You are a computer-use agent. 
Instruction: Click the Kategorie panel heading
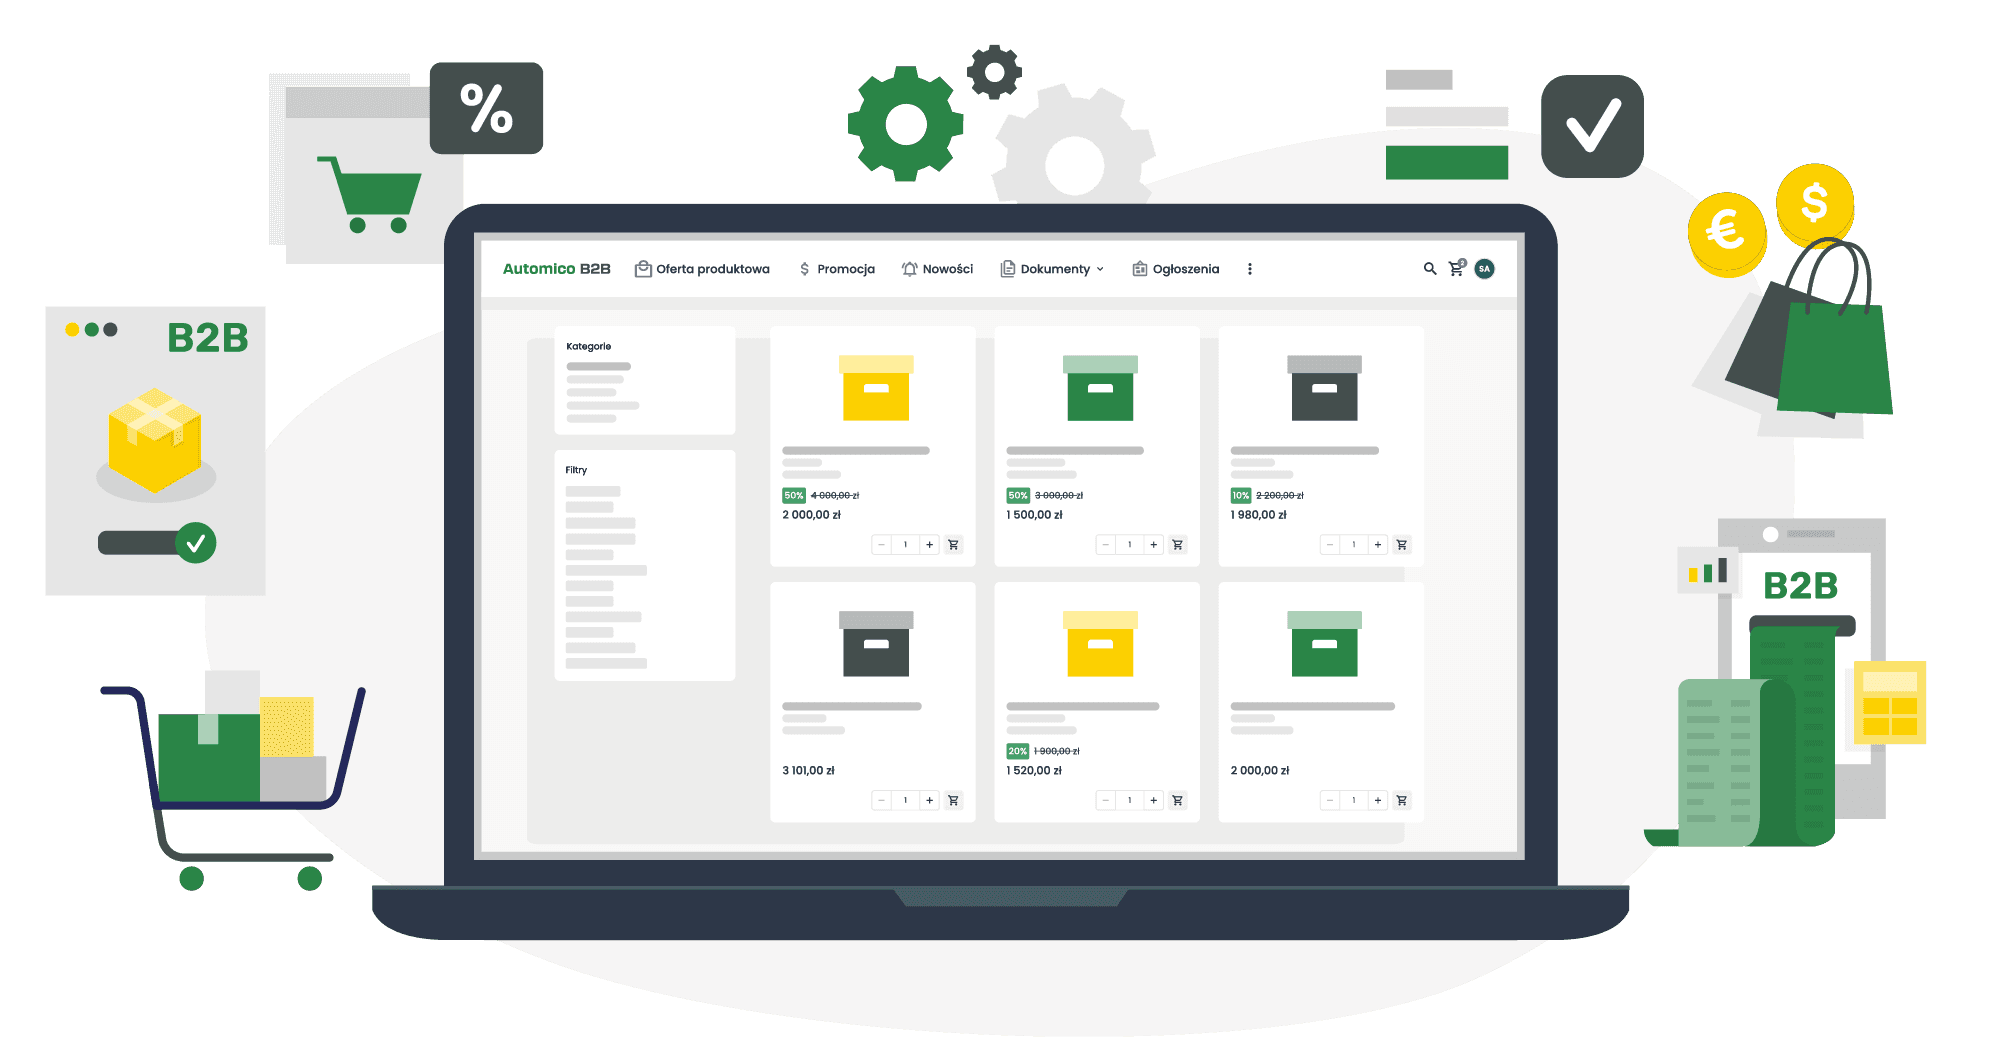click(x=588, y=346)
